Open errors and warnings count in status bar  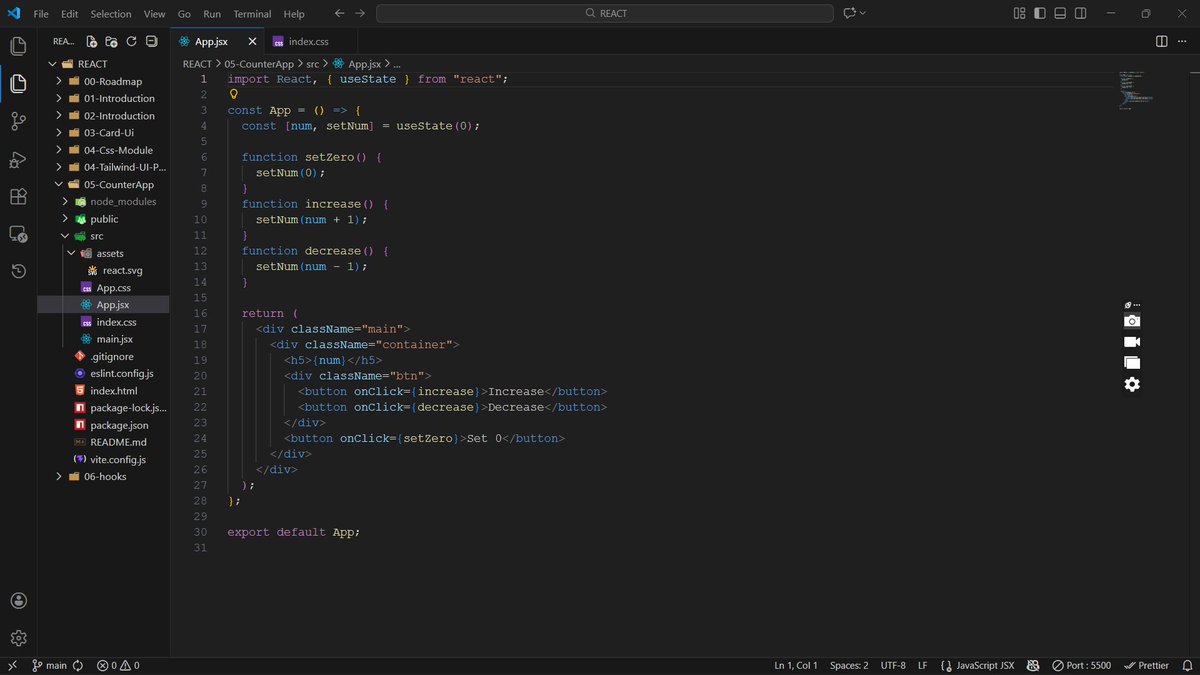(x=118, y=665)
